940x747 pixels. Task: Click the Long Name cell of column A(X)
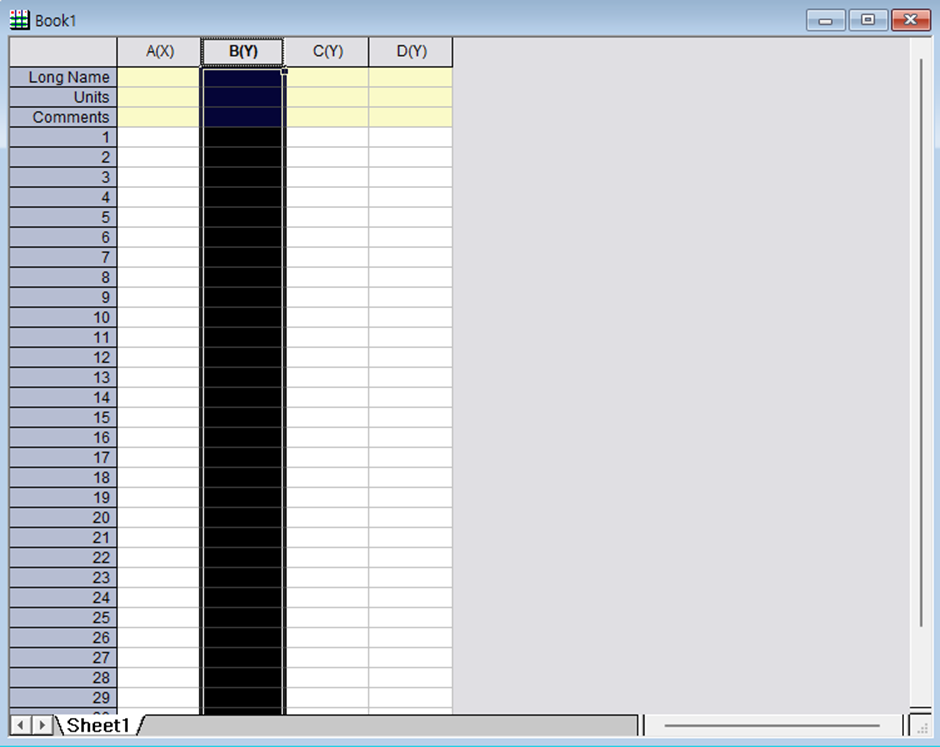pos(158,77)
